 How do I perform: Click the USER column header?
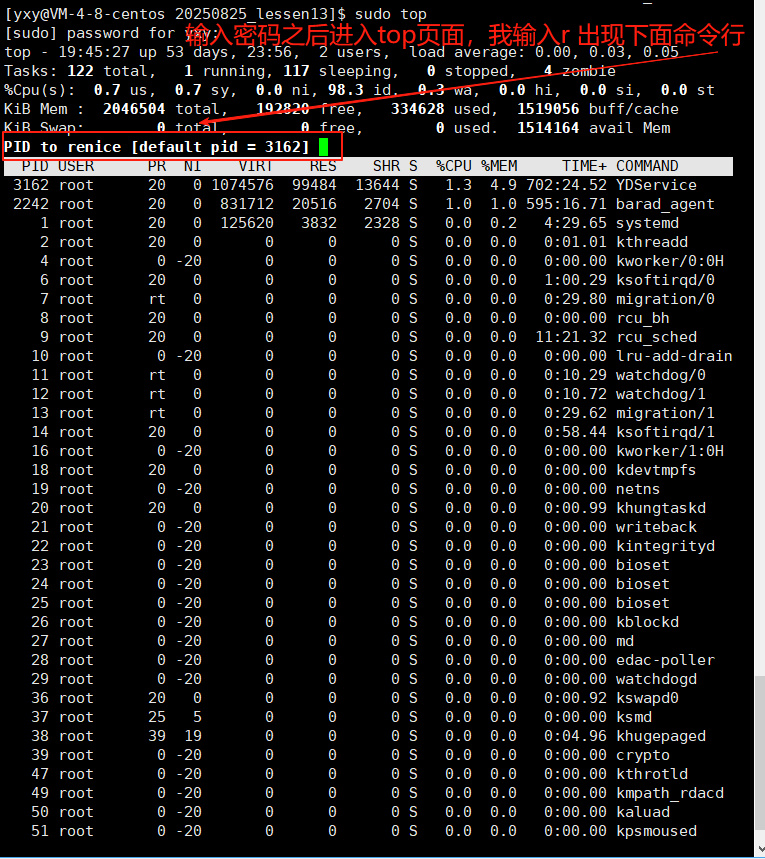pos(76,166)
